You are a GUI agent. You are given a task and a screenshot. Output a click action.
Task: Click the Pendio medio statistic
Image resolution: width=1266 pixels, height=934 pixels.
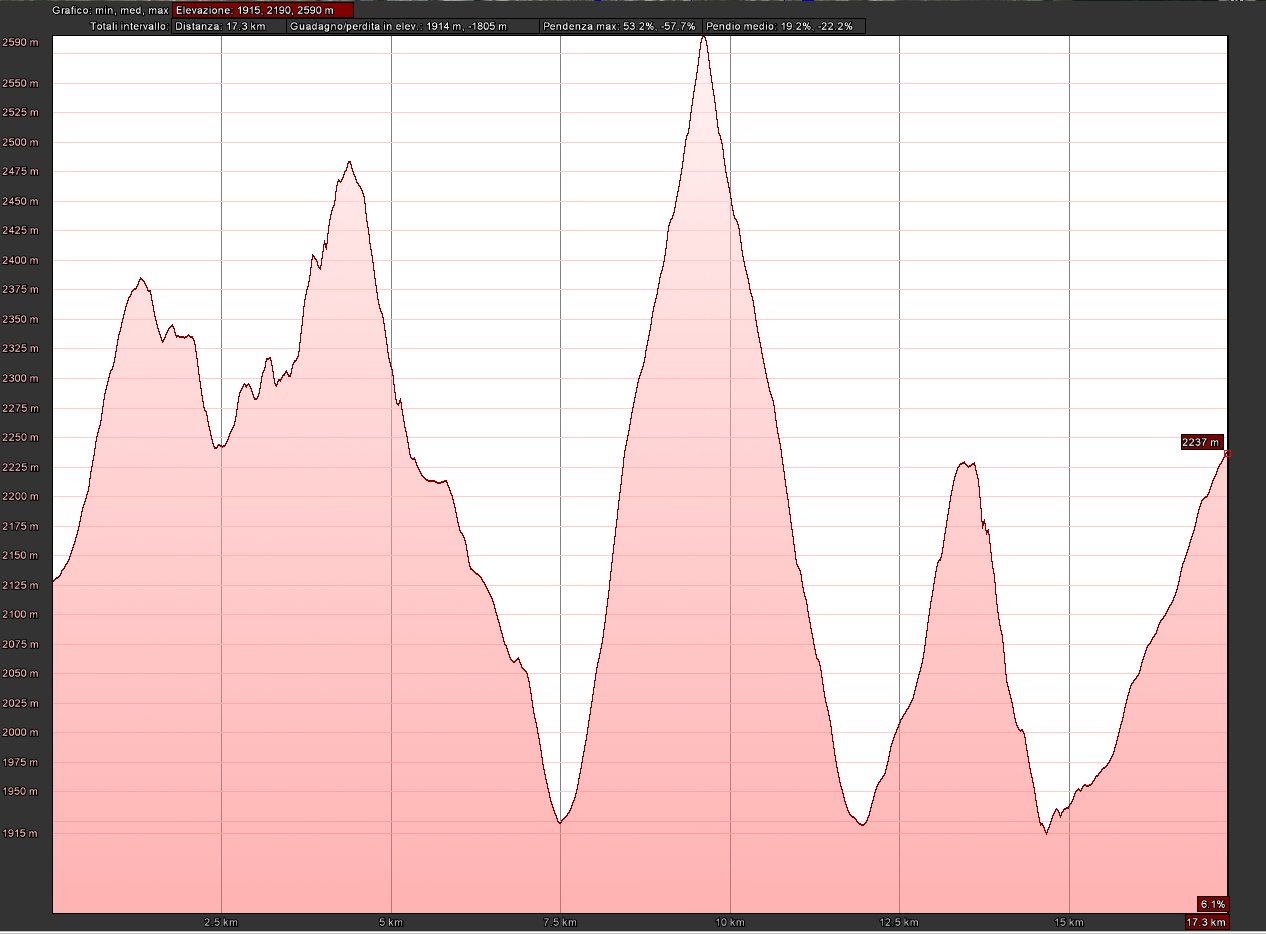point(783,26)
